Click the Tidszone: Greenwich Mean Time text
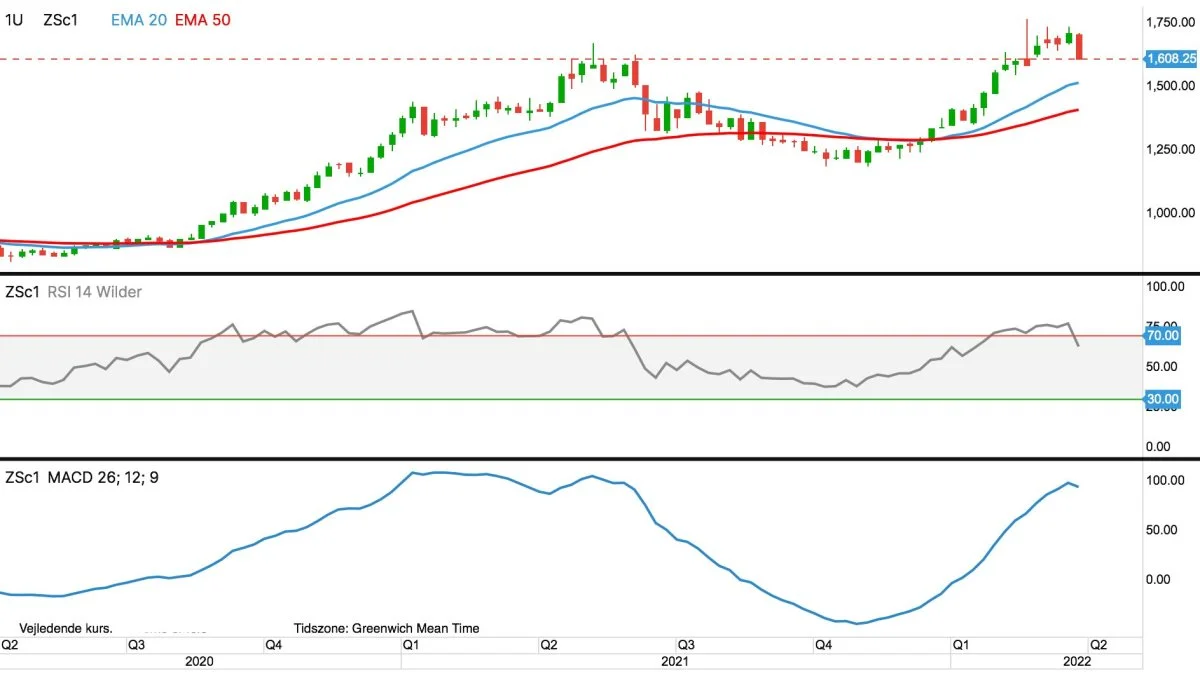The image size is (1200, 676). pos(387,629)
